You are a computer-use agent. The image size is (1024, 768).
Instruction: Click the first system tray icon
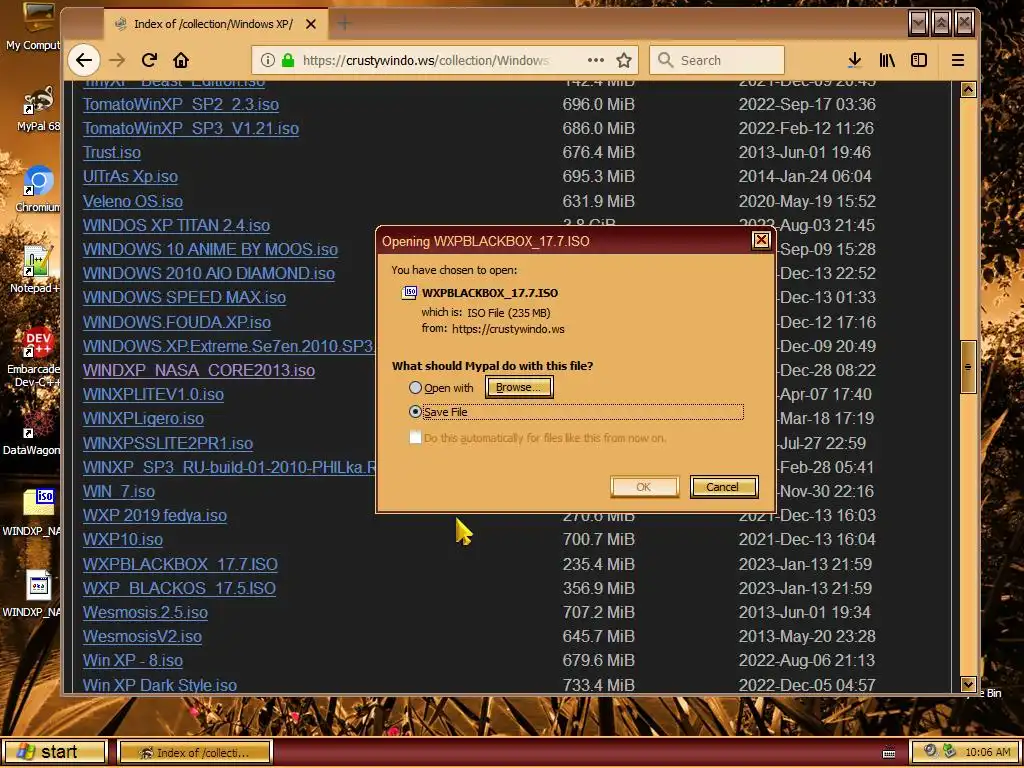point(930,752)
